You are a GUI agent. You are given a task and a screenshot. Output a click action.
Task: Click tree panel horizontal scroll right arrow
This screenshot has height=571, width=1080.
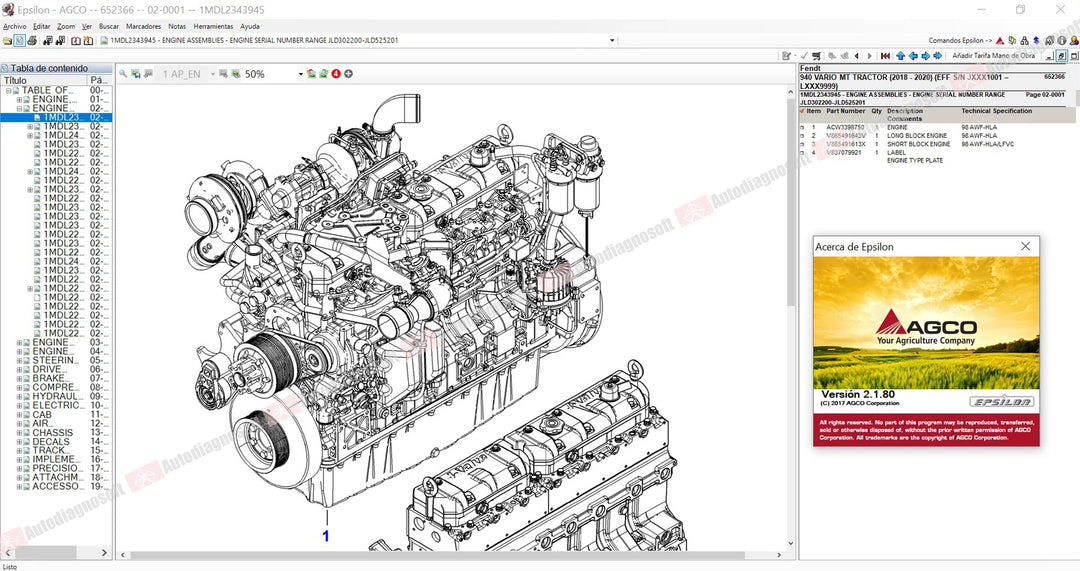coord(105,552)
